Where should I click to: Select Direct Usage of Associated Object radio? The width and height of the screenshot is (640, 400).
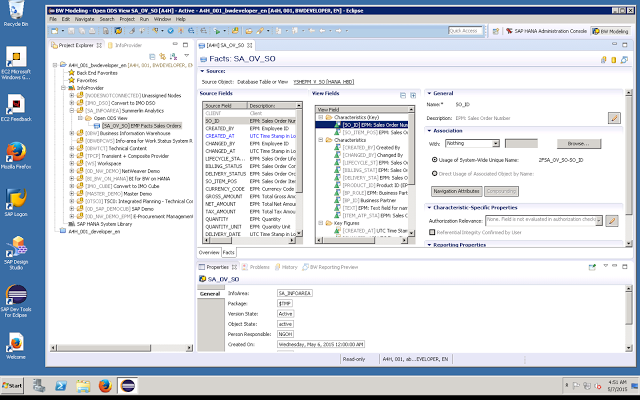(435, 173)
